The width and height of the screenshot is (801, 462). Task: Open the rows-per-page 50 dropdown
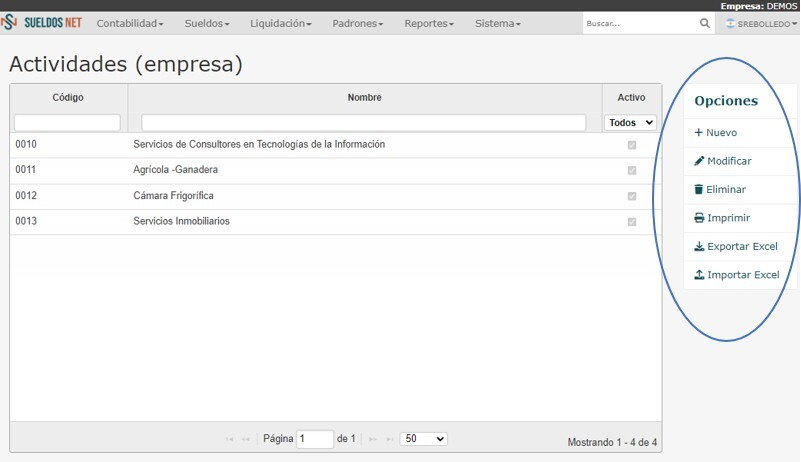point(423,438)
